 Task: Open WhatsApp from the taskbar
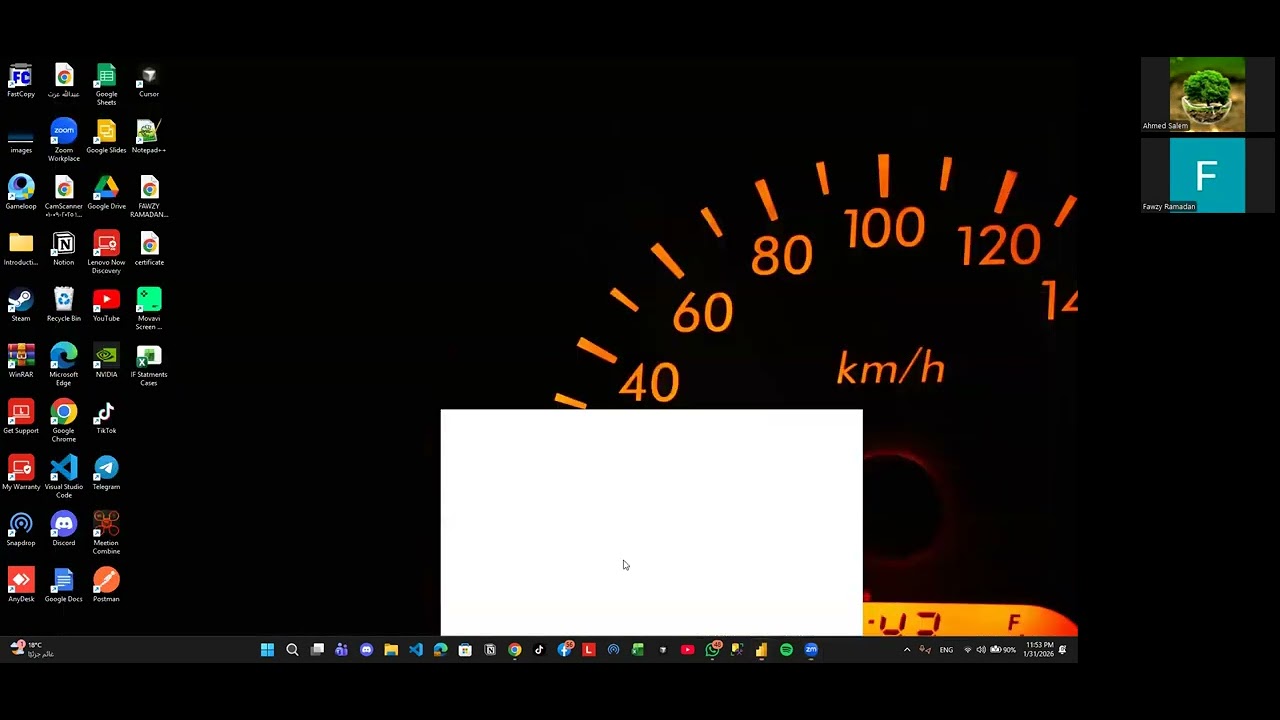tap(712, 650)
